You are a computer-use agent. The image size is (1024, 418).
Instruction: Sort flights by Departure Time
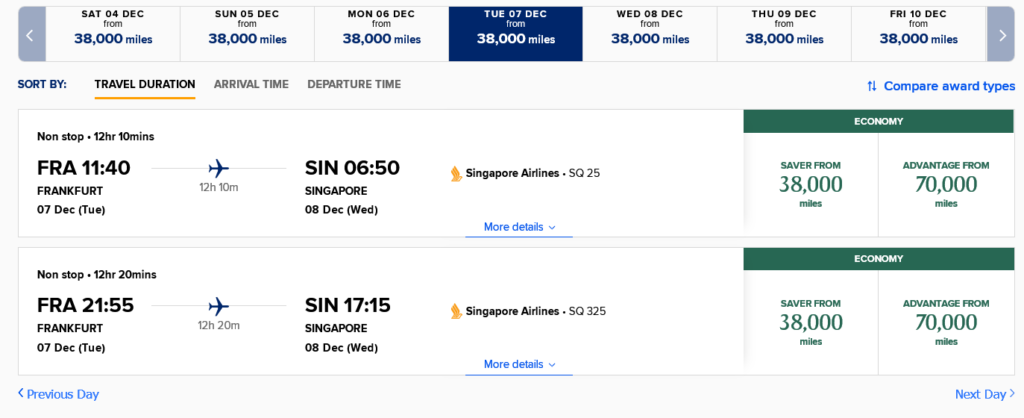354,84
